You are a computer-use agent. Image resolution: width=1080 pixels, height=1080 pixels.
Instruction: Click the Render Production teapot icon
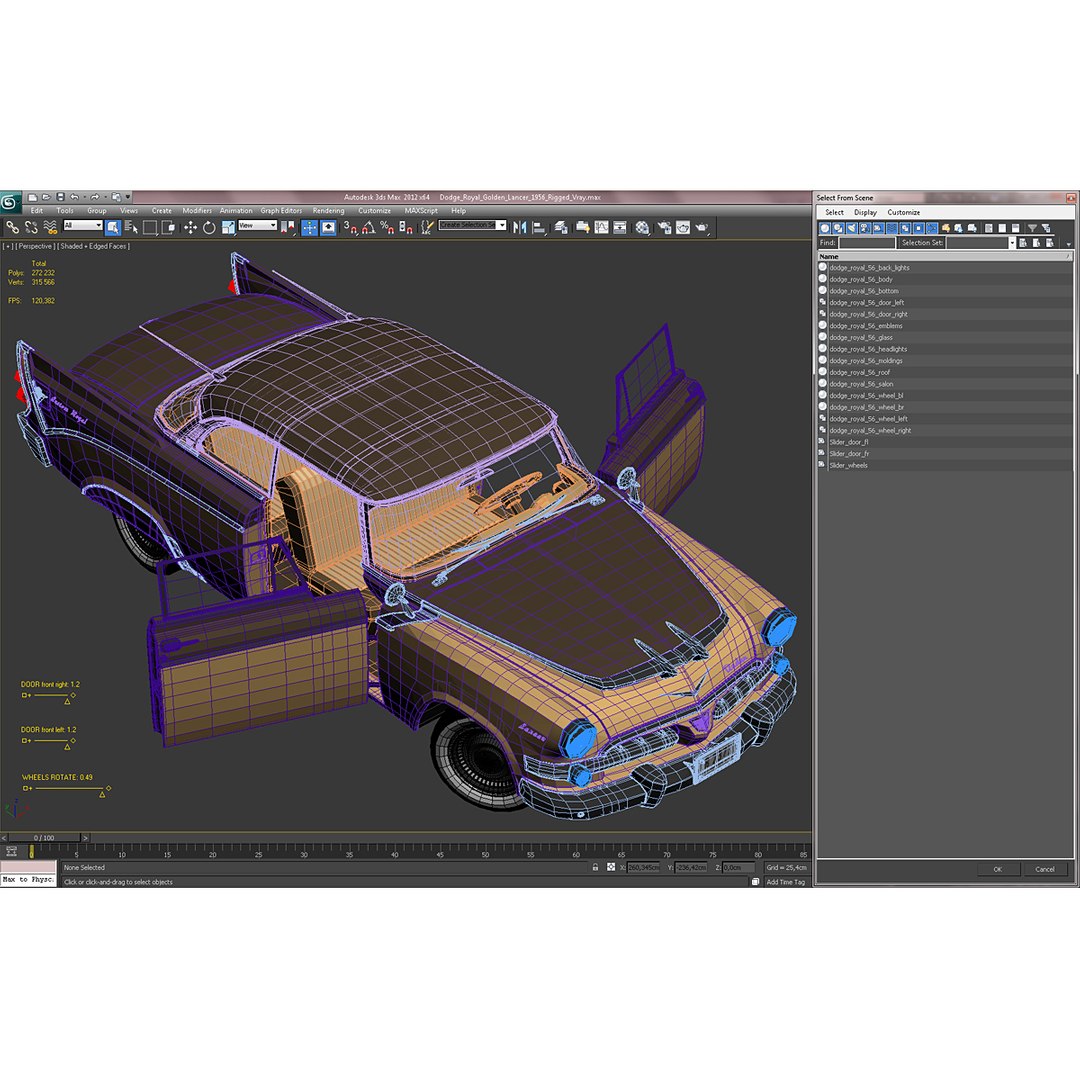(702, 227)
